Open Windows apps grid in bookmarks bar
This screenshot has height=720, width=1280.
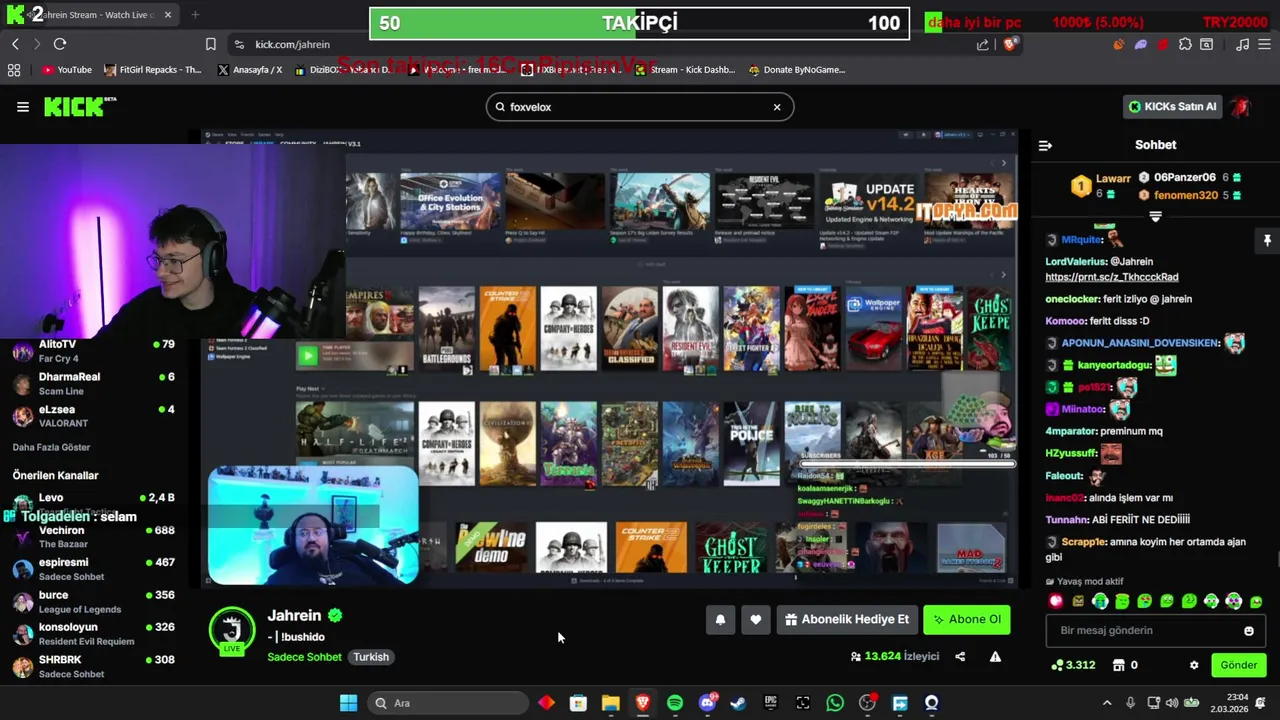[x=14, y=70]
